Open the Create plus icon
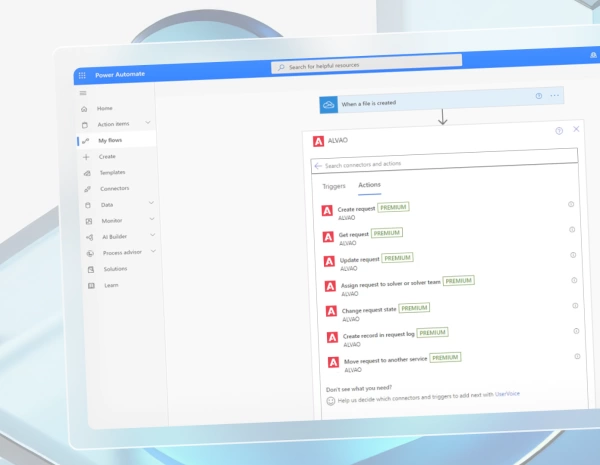Screen dimensions: 600x465 87,157
